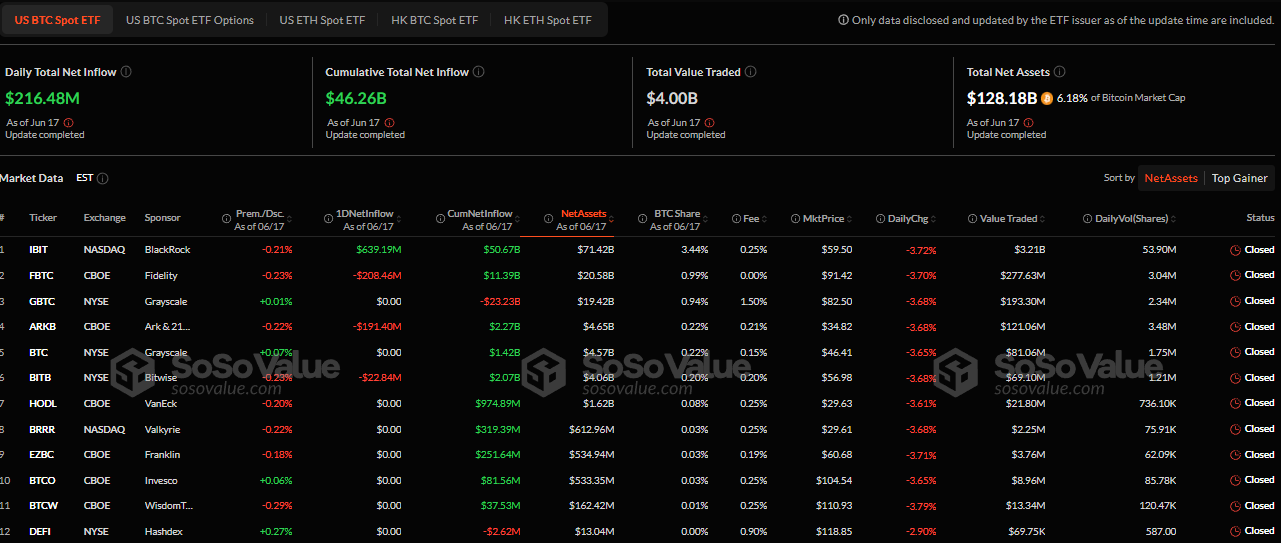Open the DEFI ticker row

tap(640, 531)
